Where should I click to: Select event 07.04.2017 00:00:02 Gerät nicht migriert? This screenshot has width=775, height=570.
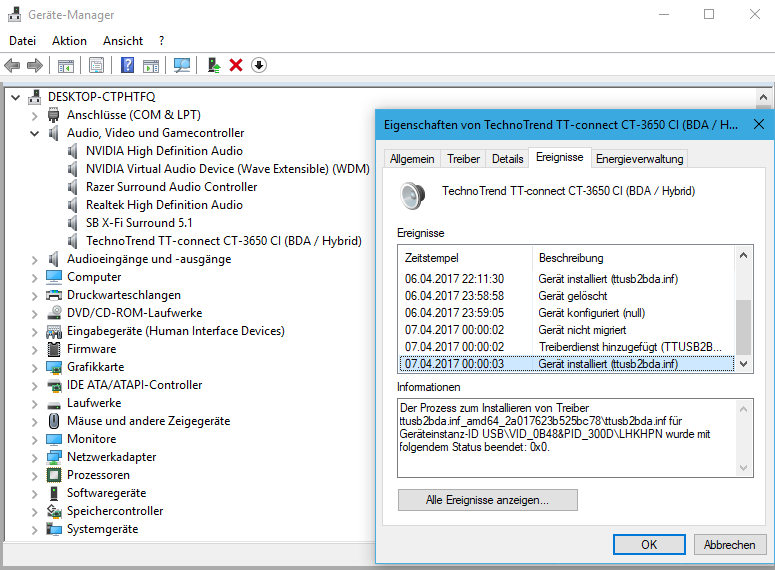[x=566, y=330]
